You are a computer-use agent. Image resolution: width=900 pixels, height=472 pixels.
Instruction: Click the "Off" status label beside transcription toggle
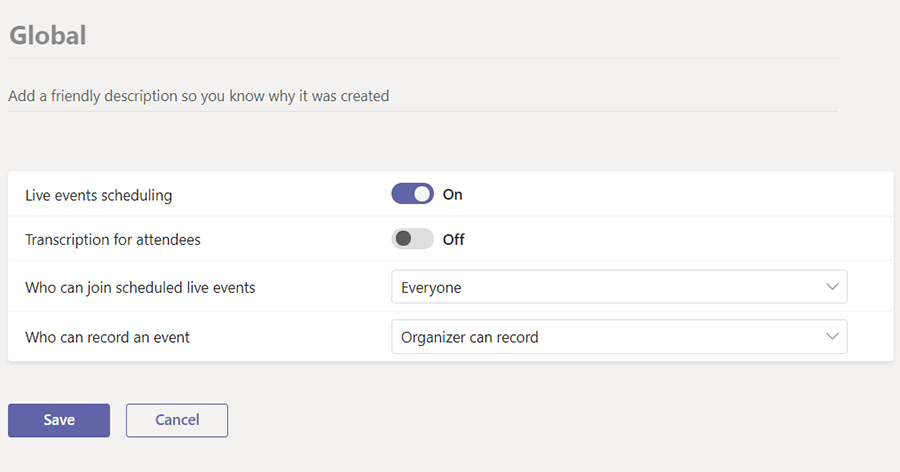point(453,239)
